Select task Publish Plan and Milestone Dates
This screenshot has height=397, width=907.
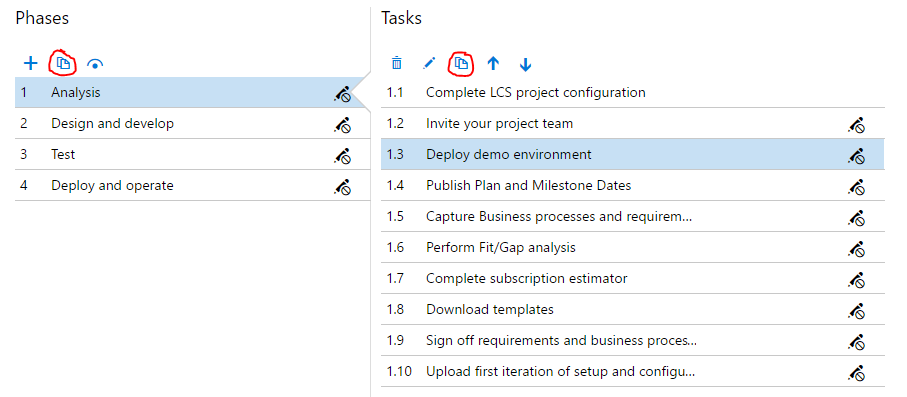(633, 185)
